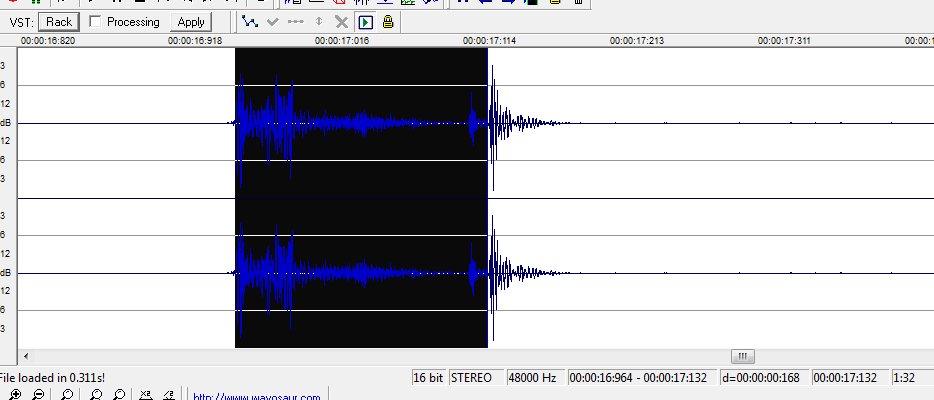Click inside the upper channel black selection

click(x=361, y=123)
